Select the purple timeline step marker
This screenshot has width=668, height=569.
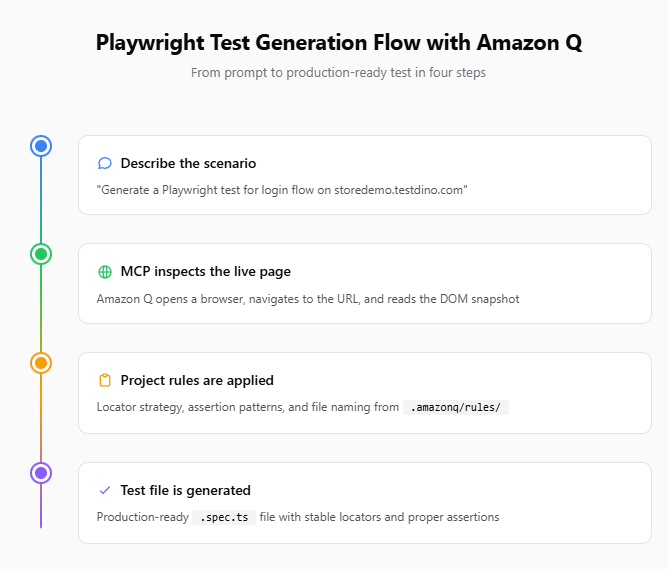(41, 472)
